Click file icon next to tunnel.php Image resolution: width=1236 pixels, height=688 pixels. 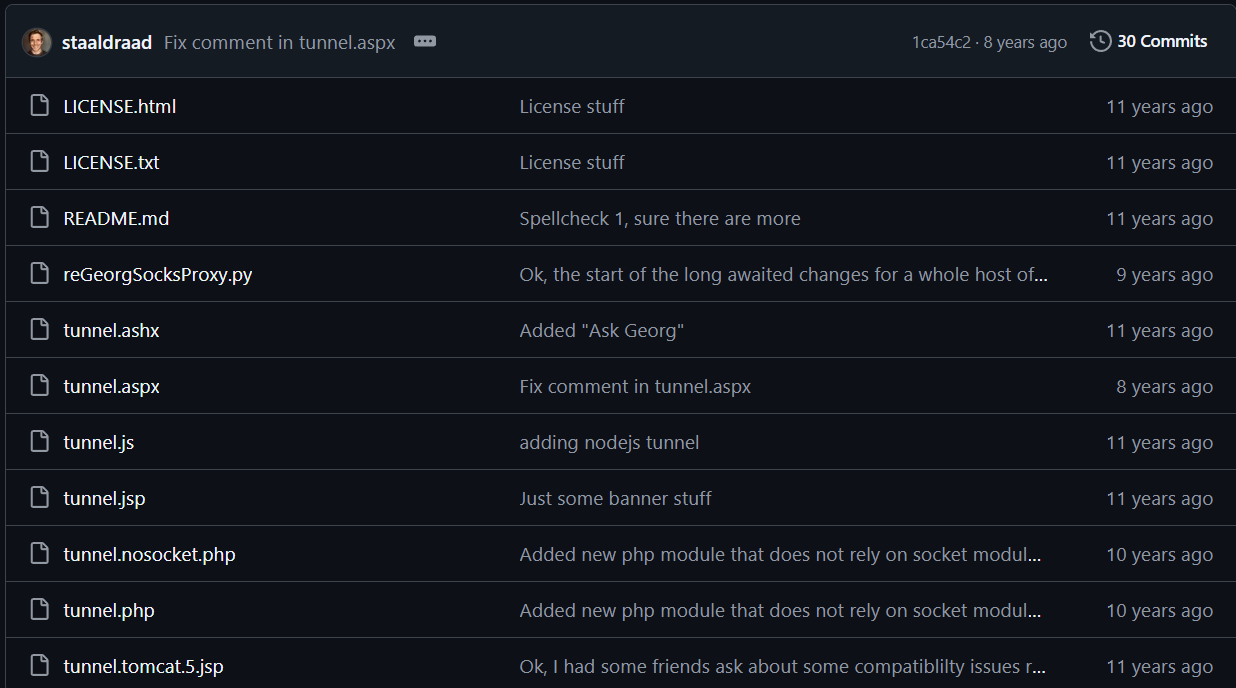coord(39,610)
